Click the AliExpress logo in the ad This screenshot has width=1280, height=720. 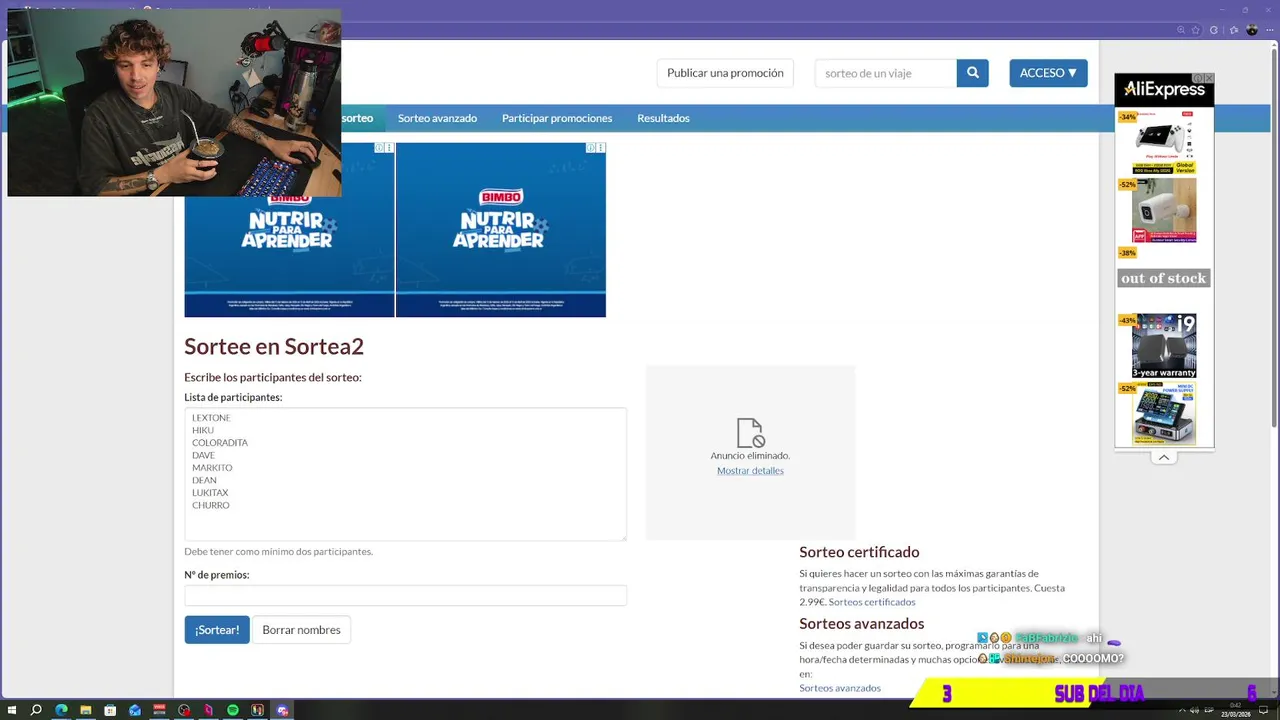click(x=1164, y=90)
